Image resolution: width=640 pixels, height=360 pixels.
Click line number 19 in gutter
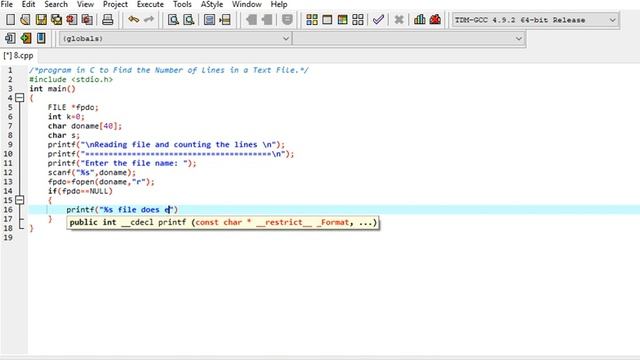pos(8,238)
